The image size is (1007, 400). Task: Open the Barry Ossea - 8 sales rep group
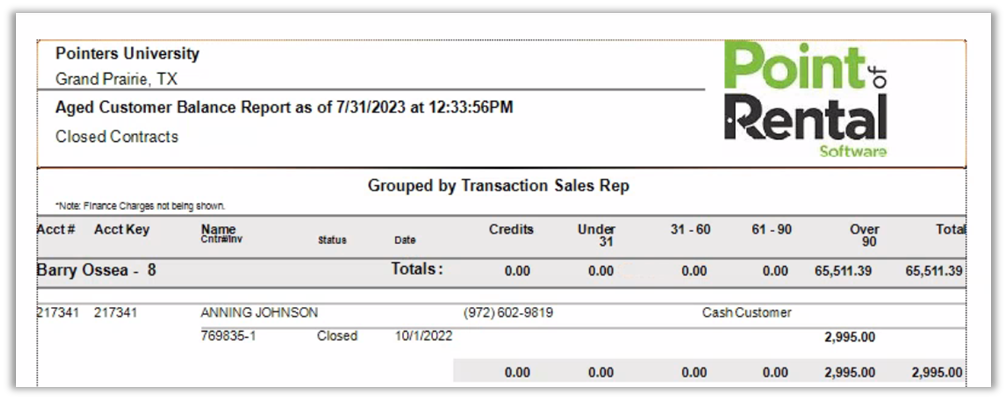[x=96, y=270]
